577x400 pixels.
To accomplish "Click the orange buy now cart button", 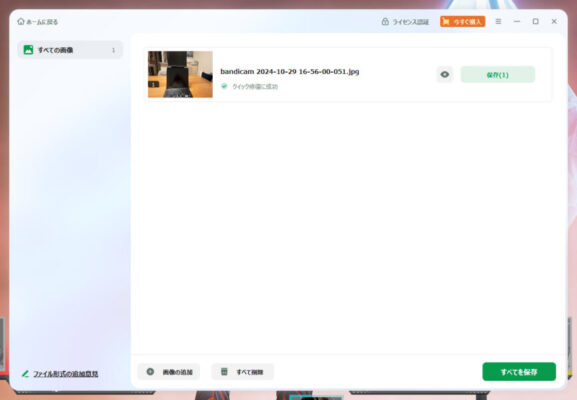I will pyautogui.click(x=462, y=21).
